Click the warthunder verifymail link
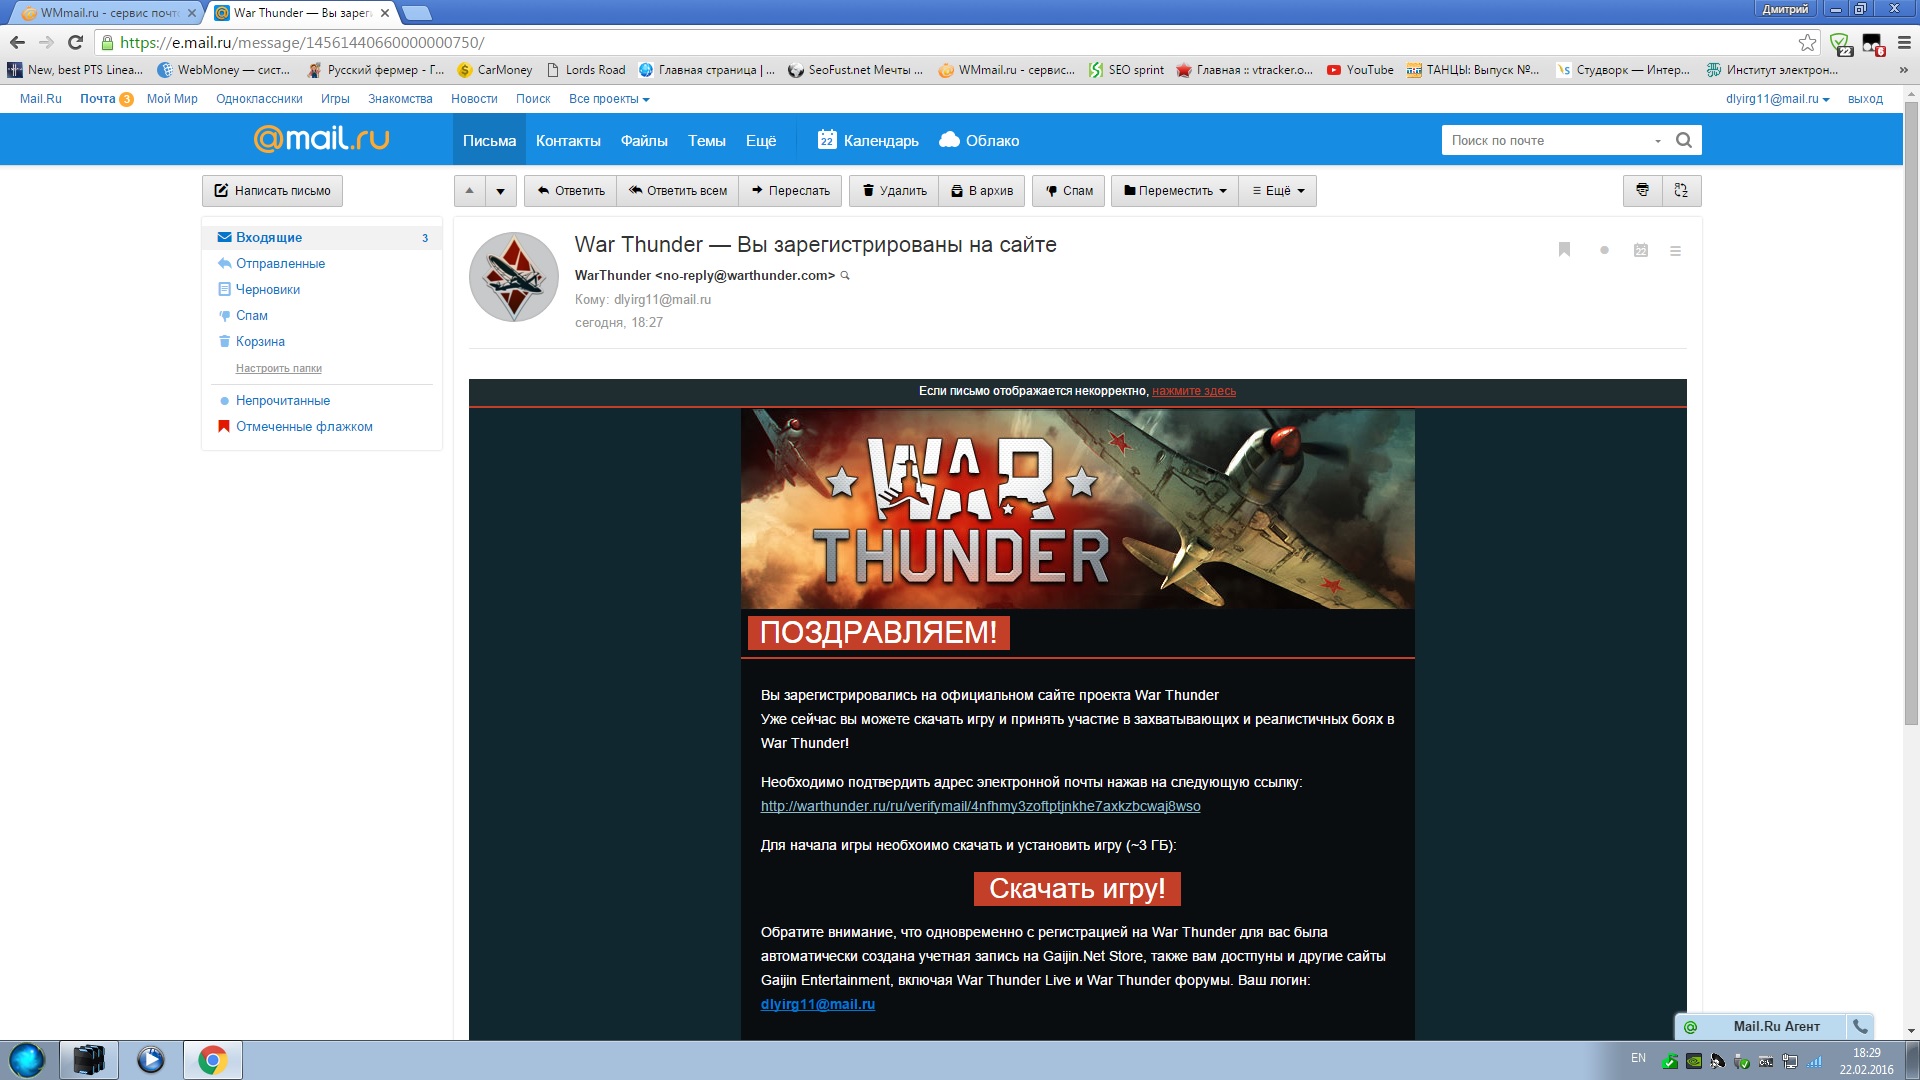Screen dimensions: 1920x1080 (x=980, y=806)
